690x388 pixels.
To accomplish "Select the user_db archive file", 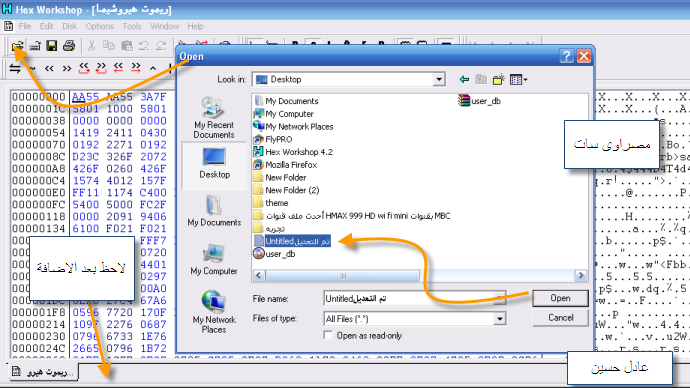I will (x=479, y=101).
